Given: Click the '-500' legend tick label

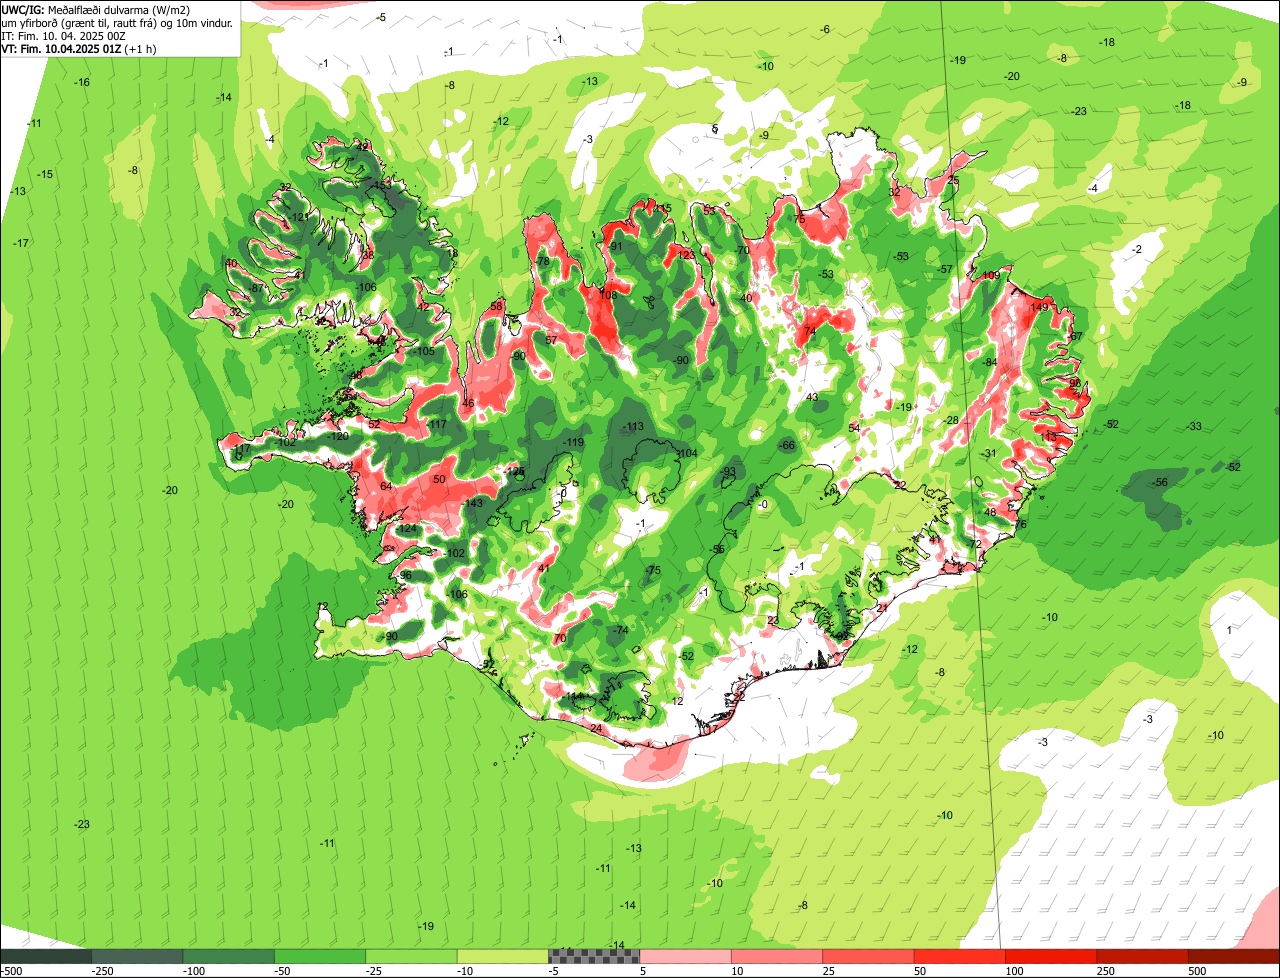Looking at the screenshot, I should point(11,971).
